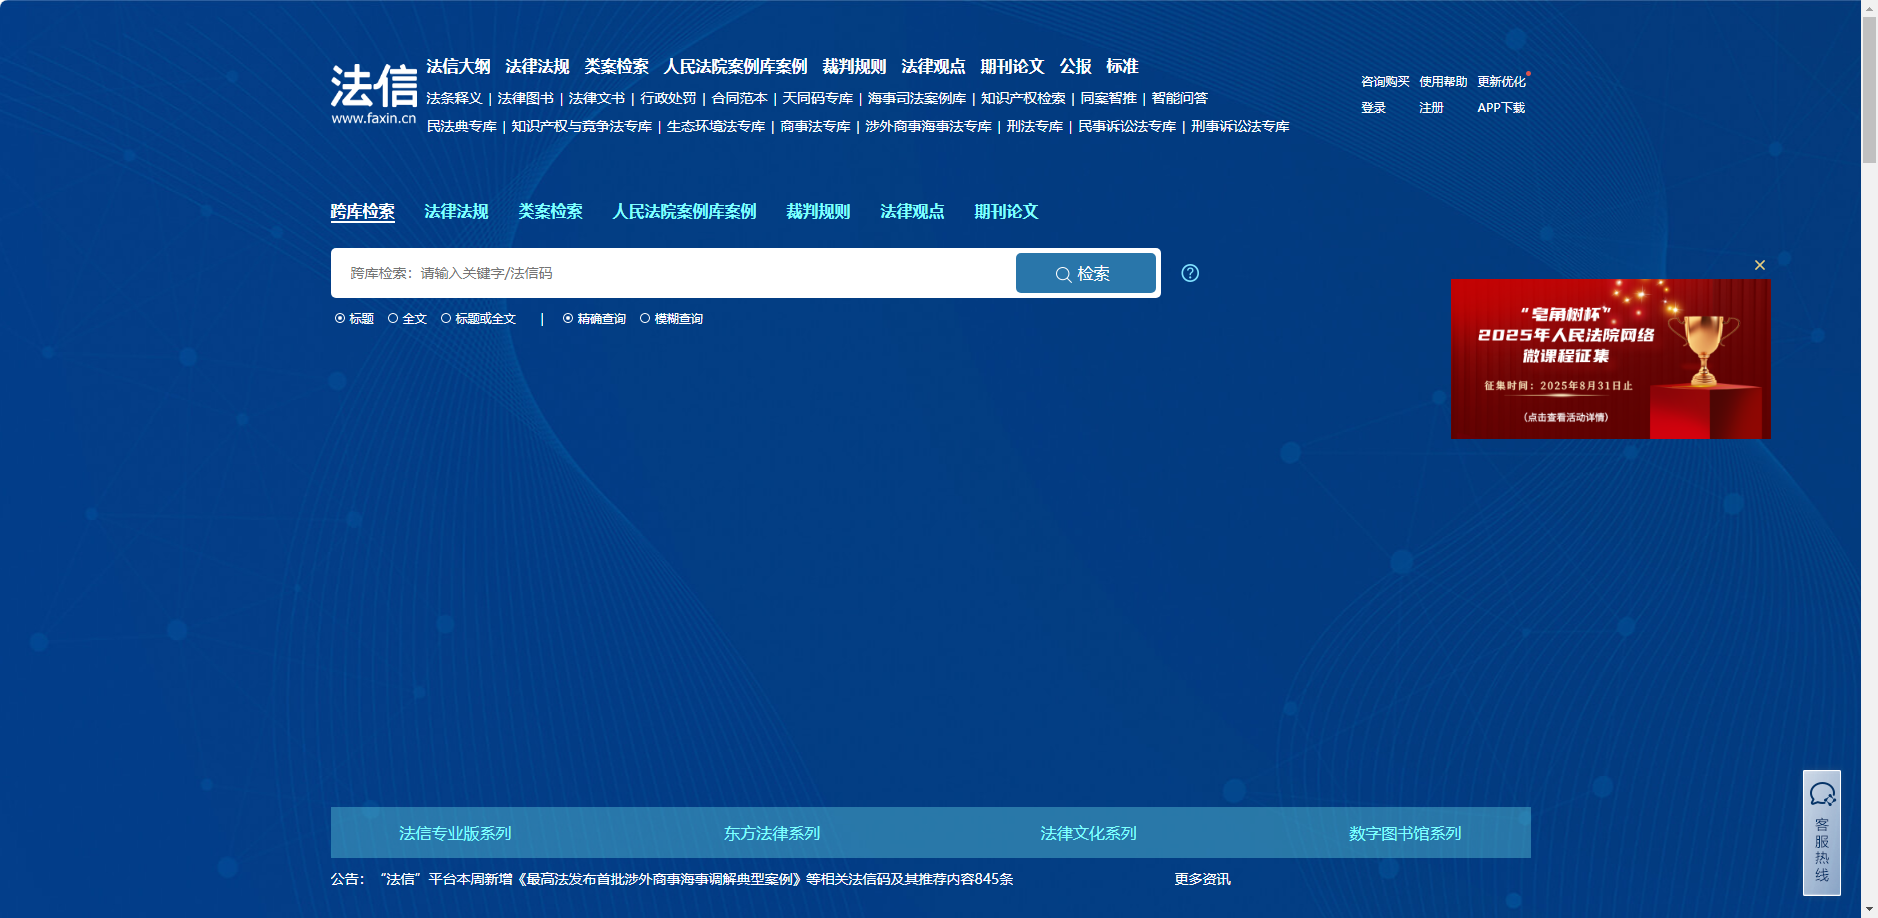The image size is (1878, 918).
Task: Open the 生态环境法专库 link
Action: pos(715,126)
